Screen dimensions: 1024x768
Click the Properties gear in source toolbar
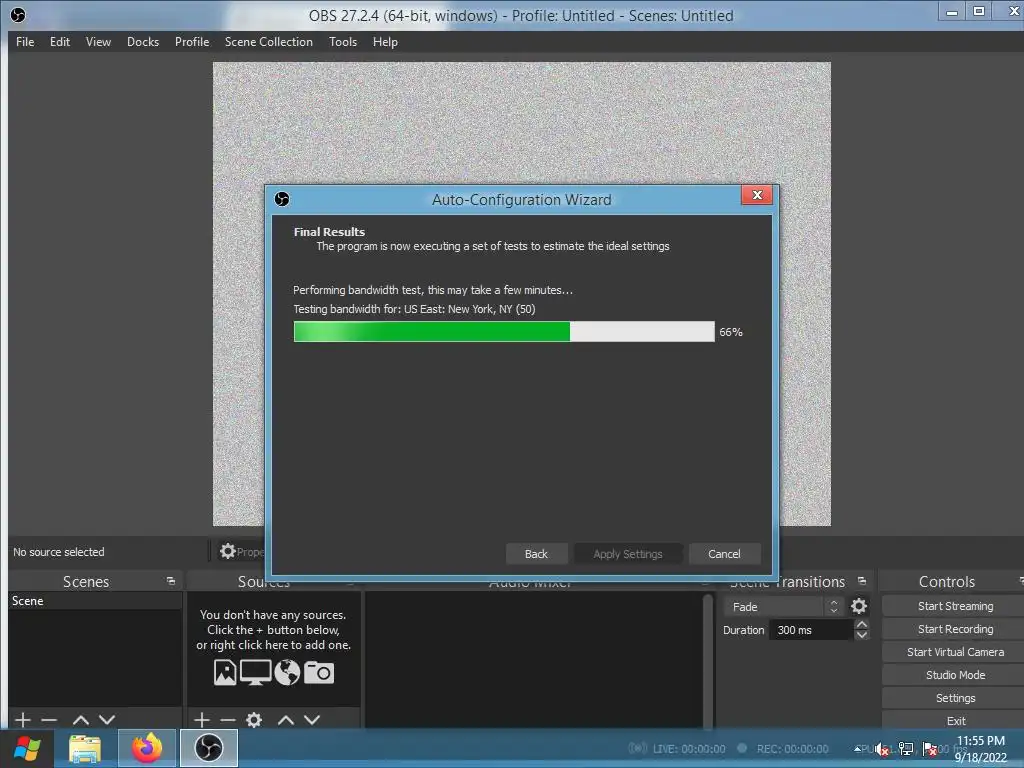(x=227, y=551)
